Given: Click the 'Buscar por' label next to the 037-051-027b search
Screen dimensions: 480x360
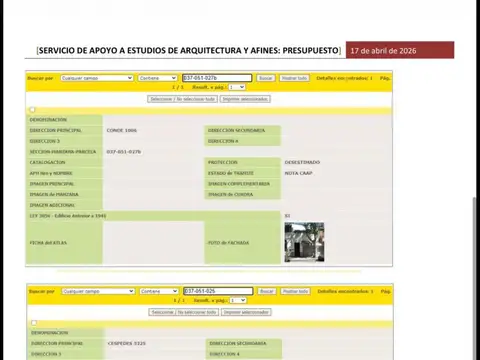Looking at the screenshot, I should 40,78.
